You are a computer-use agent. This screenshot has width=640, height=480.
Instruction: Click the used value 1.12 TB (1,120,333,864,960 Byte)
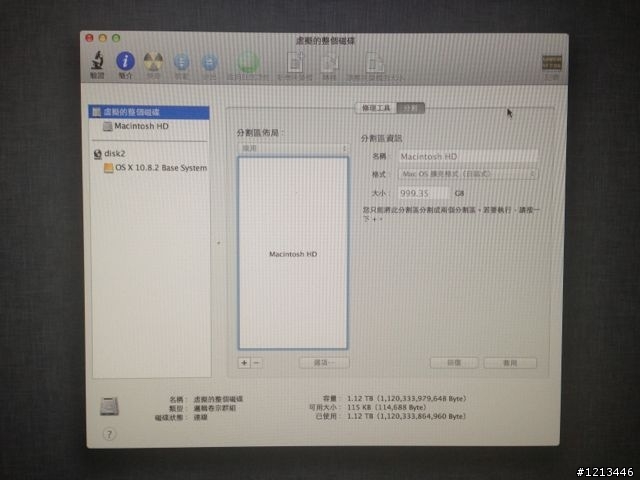pos(407,416)
